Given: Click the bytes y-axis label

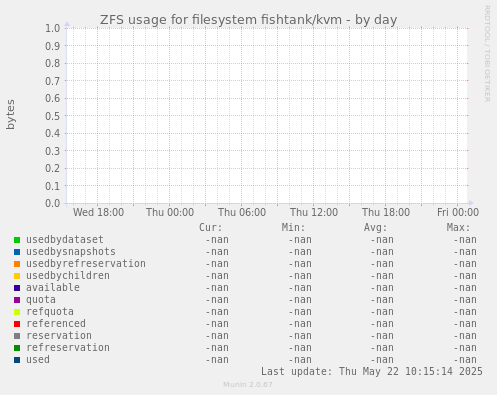Looking at the screenshot, I should pyautogui.click(x=11, y=114).
